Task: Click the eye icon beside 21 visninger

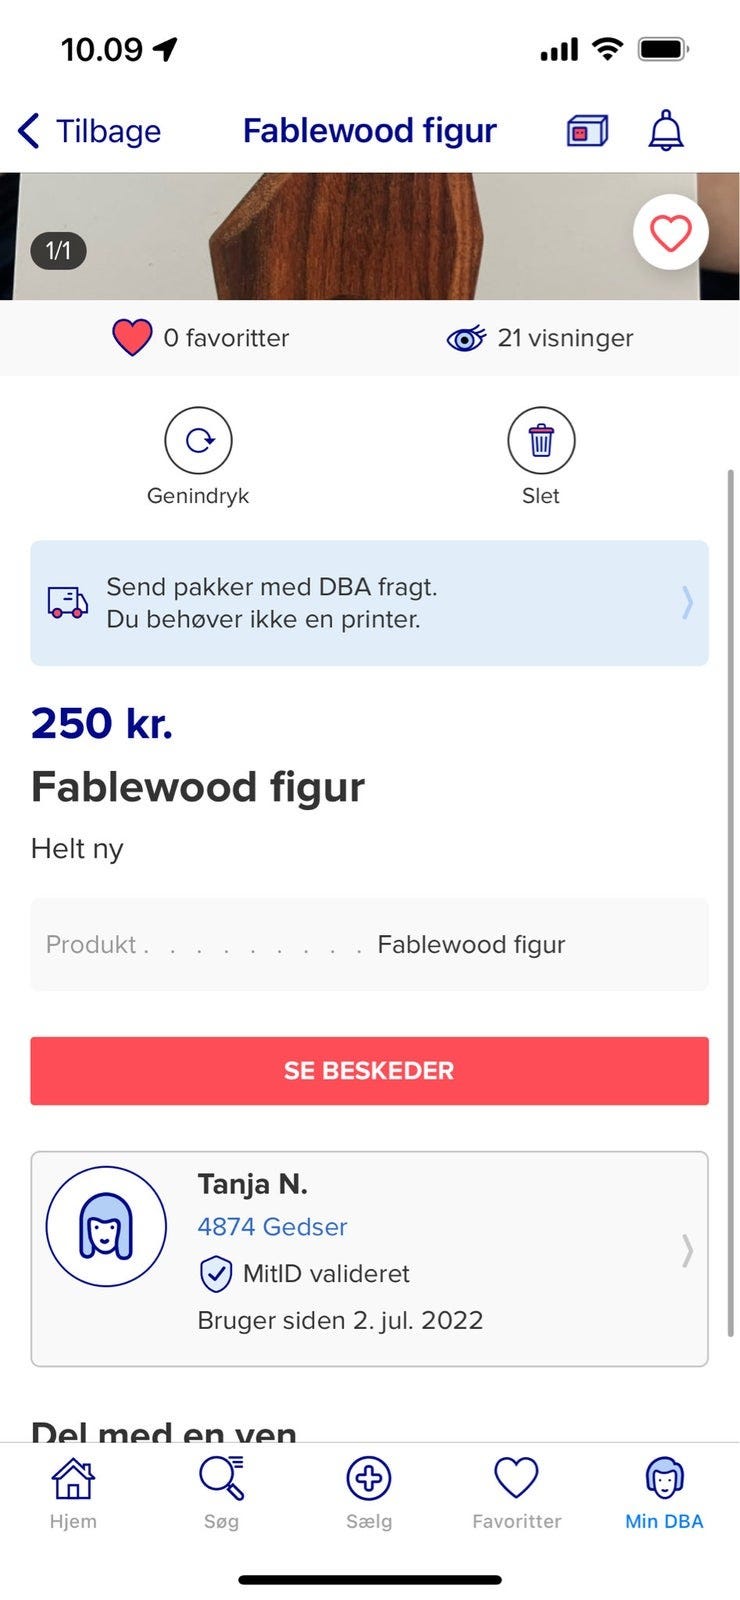Action: pos(466,339)
